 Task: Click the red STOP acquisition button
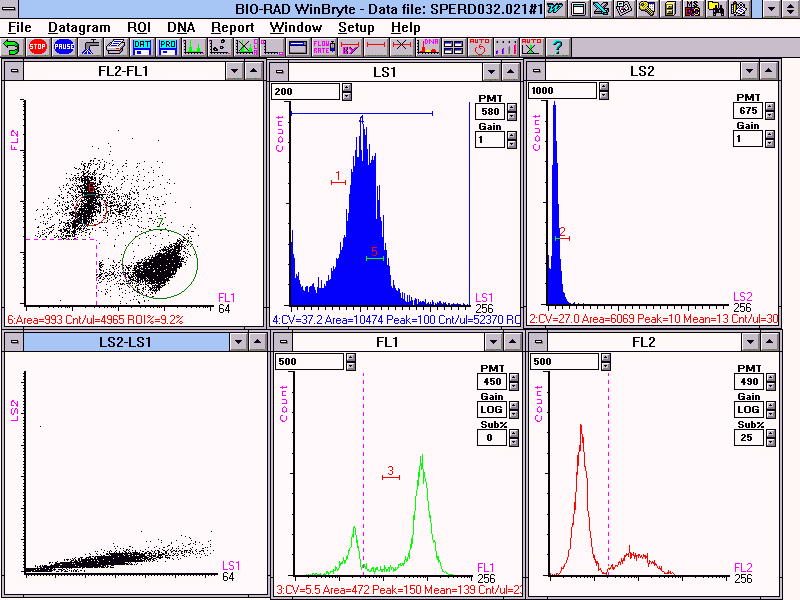(x=37, y=47)
